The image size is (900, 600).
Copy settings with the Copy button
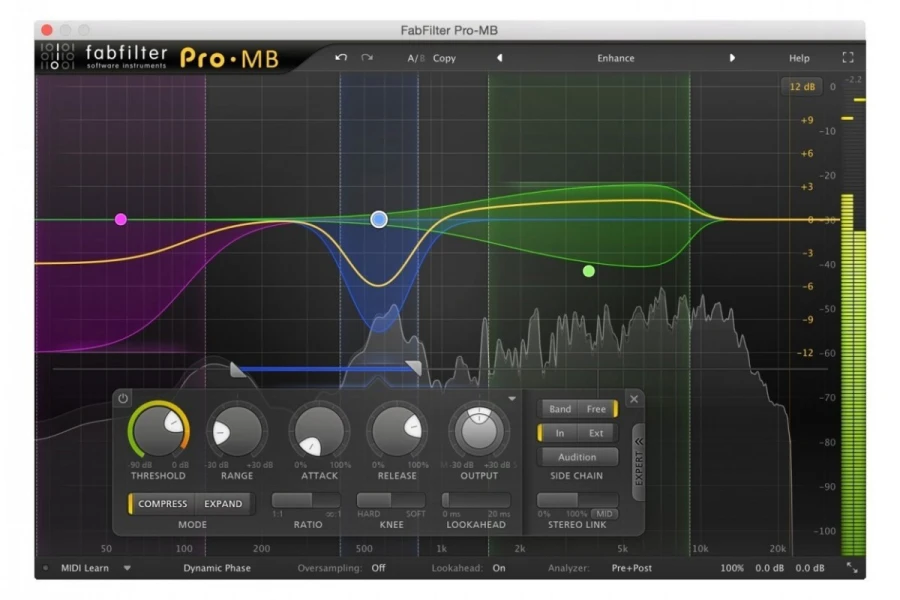coord(444,58)
